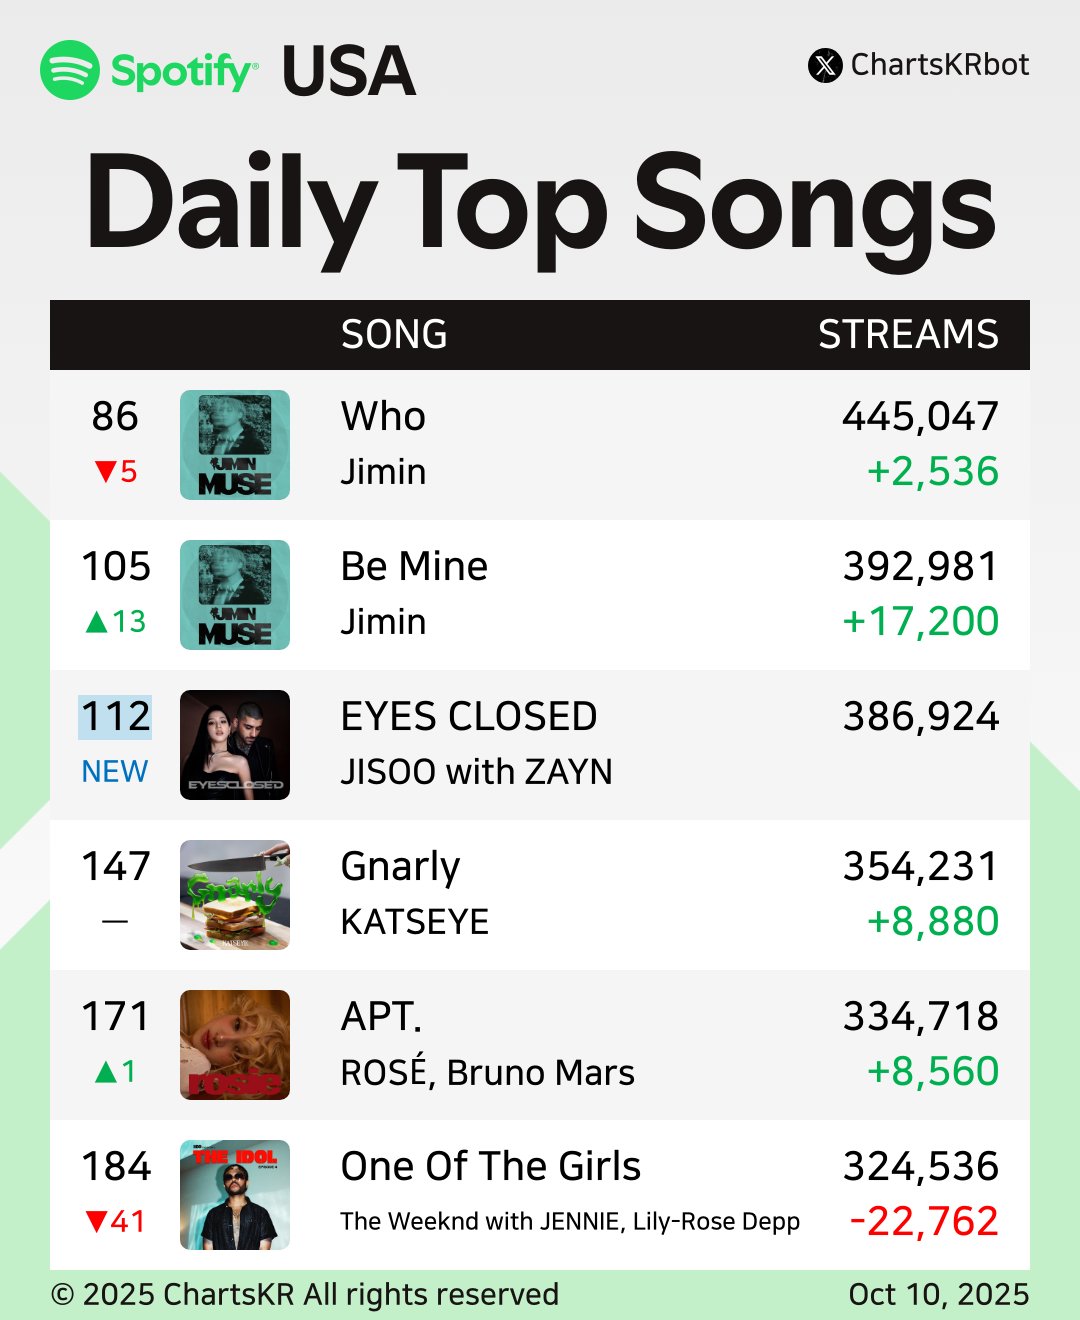Open the ChartsKRbot account name

click(939, 65)
